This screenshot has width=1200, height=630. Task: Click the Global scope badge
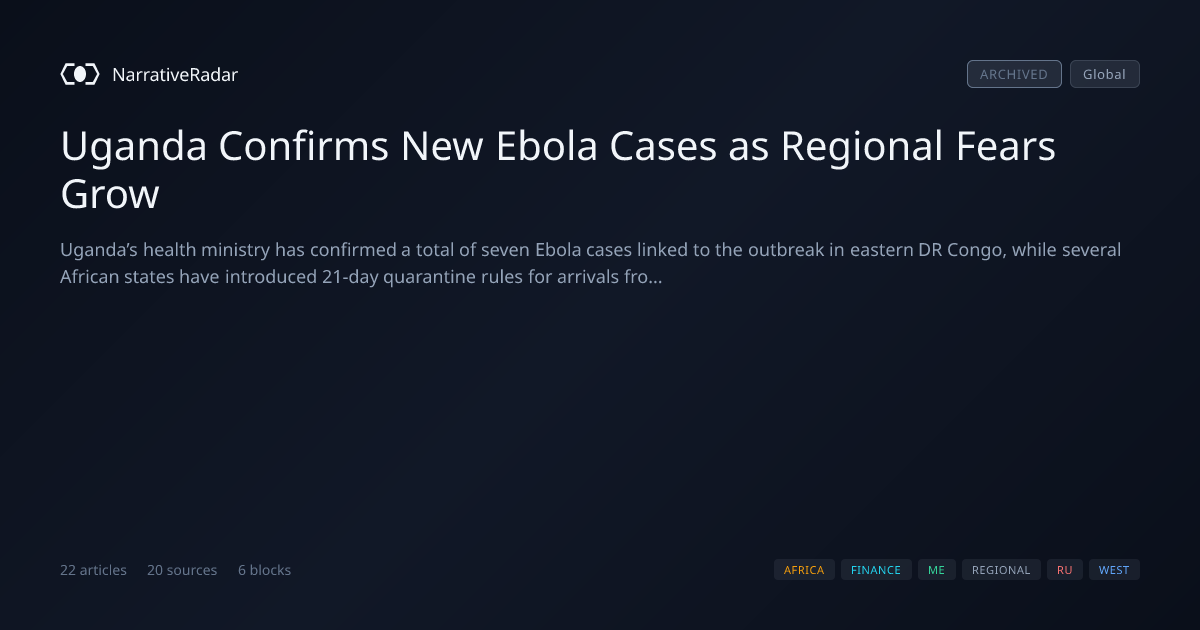pos(1104,74)
